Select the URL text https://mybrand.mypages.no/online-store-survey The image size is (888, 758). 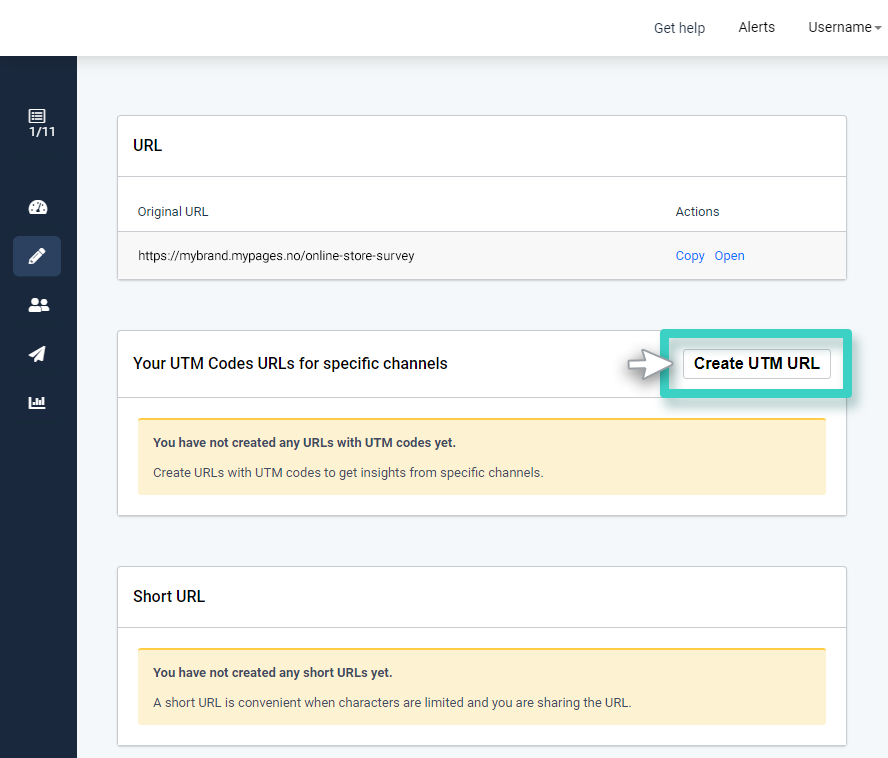(276, 256)
